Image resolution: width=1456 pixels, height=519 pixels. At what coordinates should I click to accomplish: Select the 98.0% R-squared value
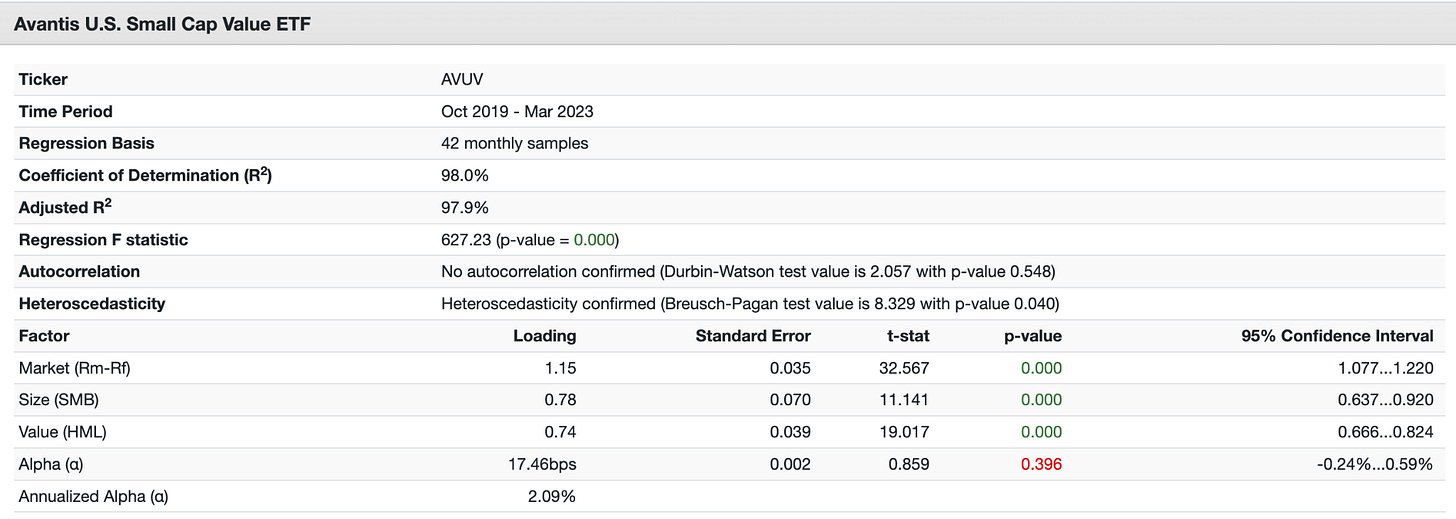pyautogui.click(x=465, y=175)
